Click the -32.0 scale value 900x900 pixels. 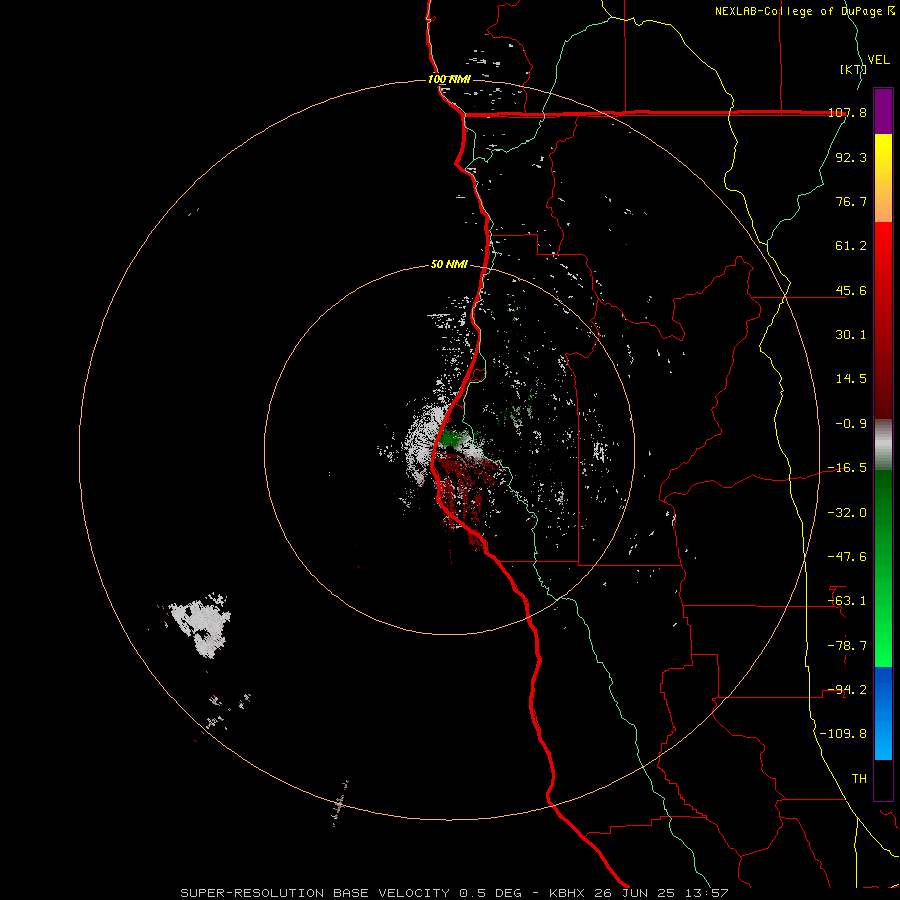(x=847, y=513)
